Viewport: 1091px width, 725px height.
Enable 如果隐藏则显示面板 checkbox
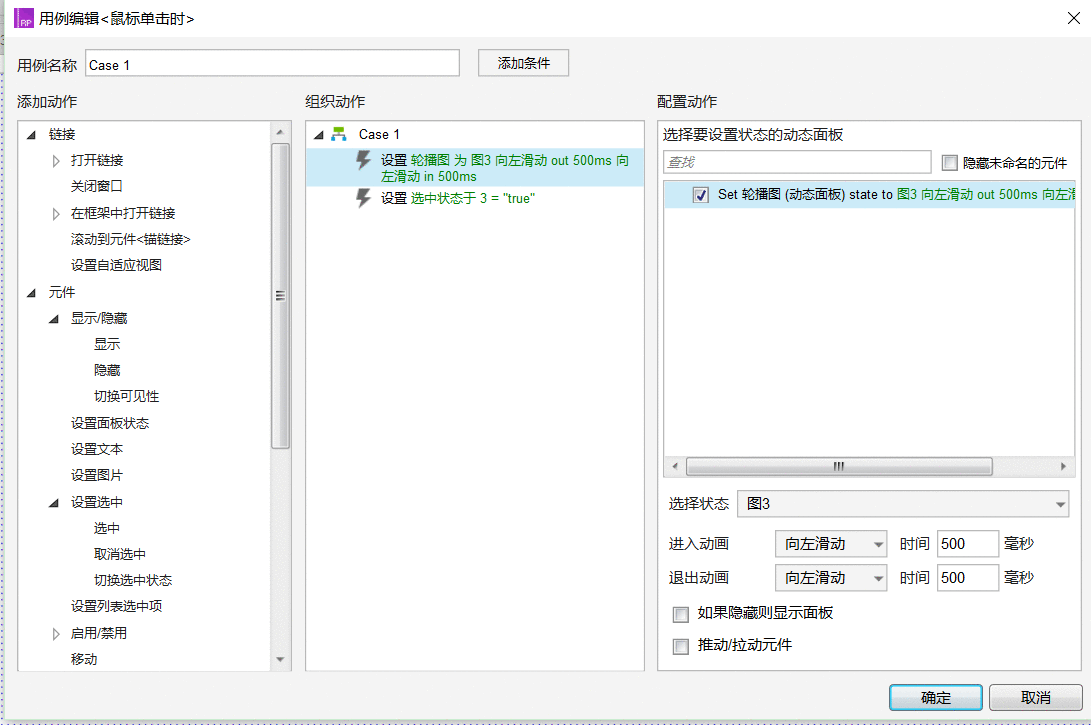(x=680, y=614)
